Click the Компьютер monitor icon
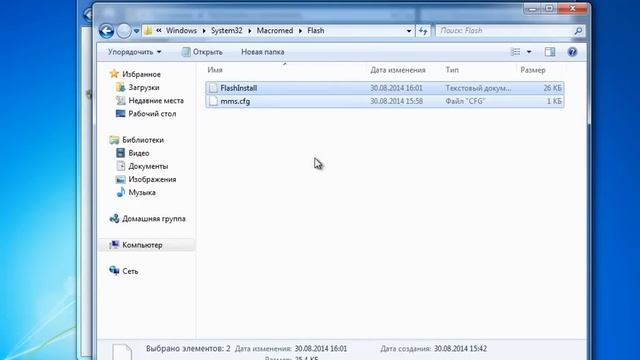This screenshot has width=640, height=360. (x=114, y=245)
